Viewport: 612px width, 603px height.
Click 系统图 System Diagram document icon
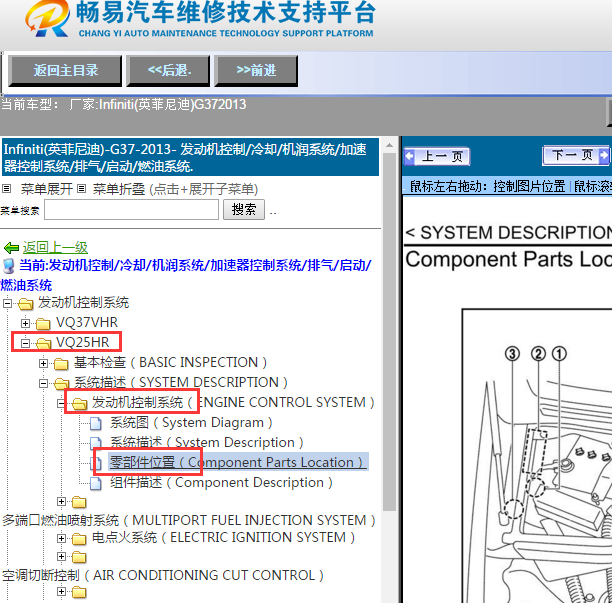96,423
